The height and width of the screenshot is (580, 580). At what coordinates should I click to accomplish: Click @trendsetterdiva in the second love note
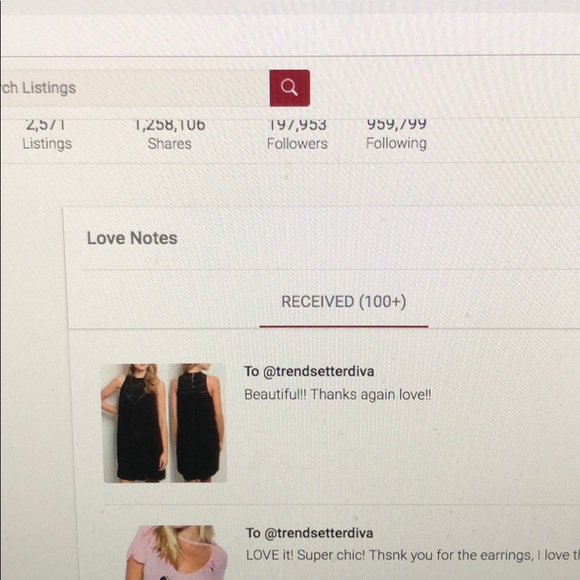[318, 533]
